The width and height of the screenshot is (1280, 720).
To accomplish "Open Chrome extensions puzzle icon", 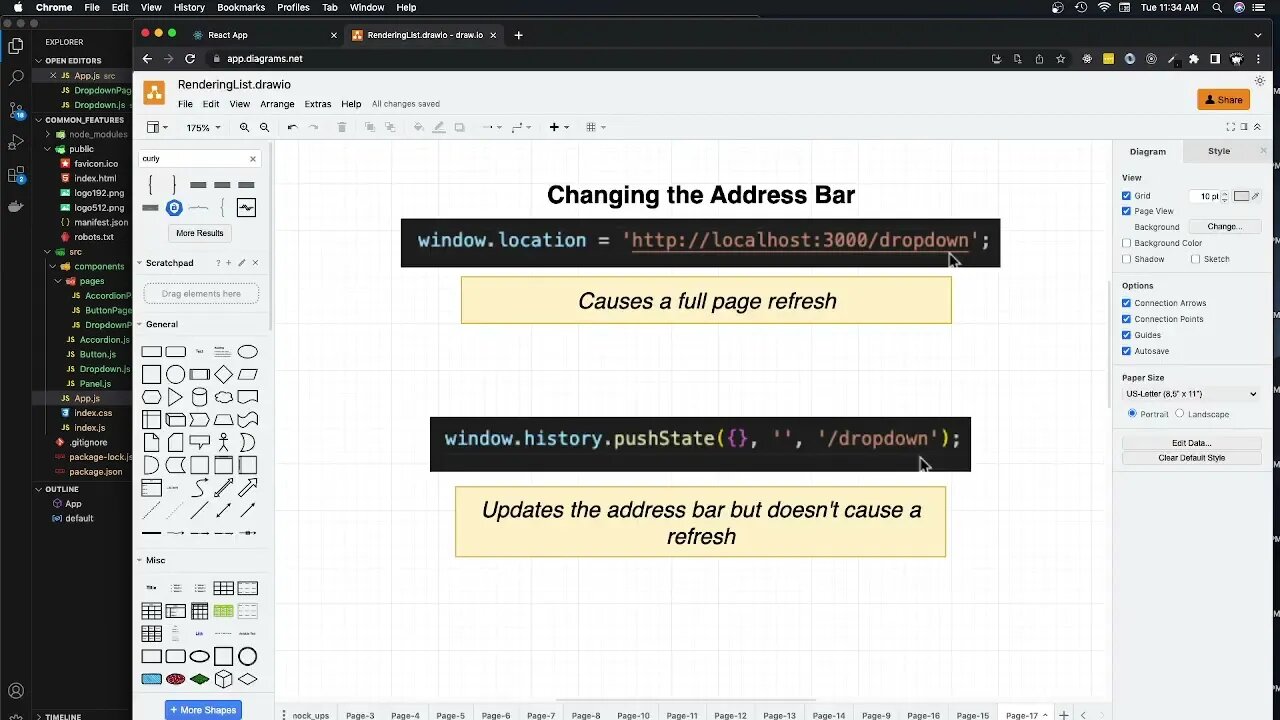I will coord(1193,59).
